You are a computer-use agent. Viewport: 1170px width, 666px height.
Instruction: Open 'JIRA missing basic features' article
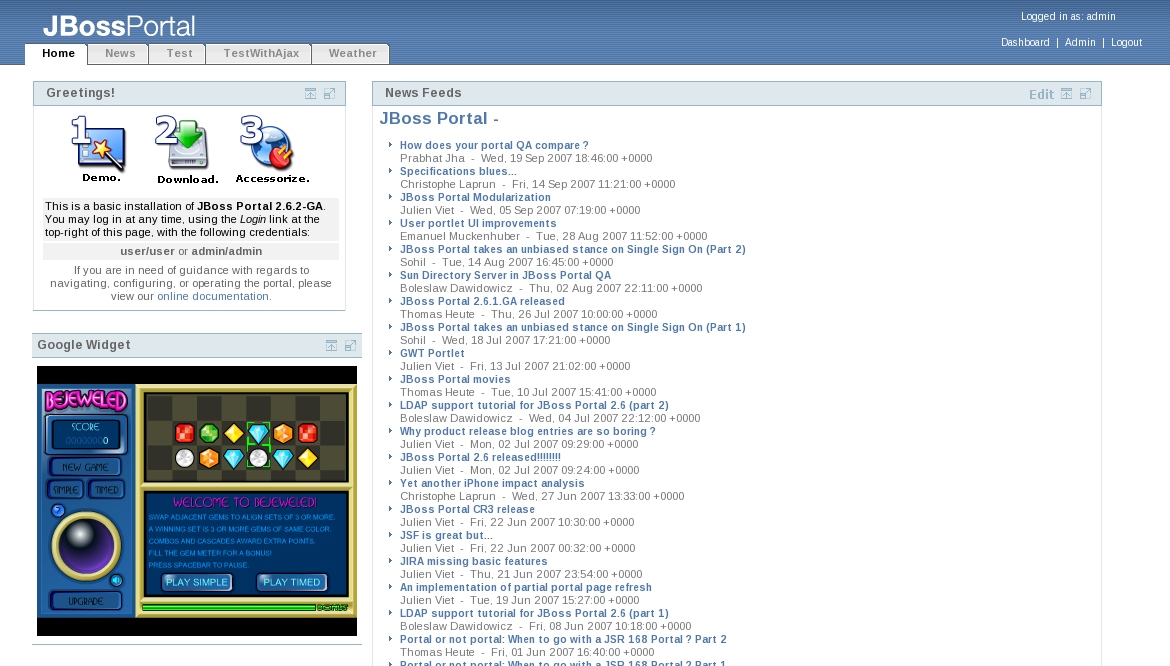tap(473, 562)
